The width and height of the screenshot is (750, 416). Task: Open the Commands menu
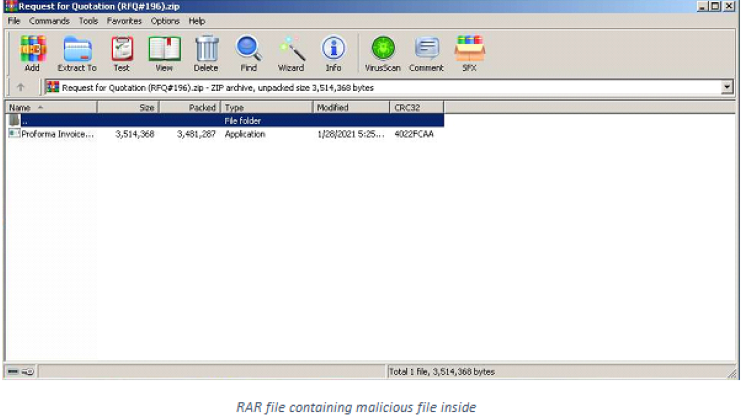click(49, 21)
